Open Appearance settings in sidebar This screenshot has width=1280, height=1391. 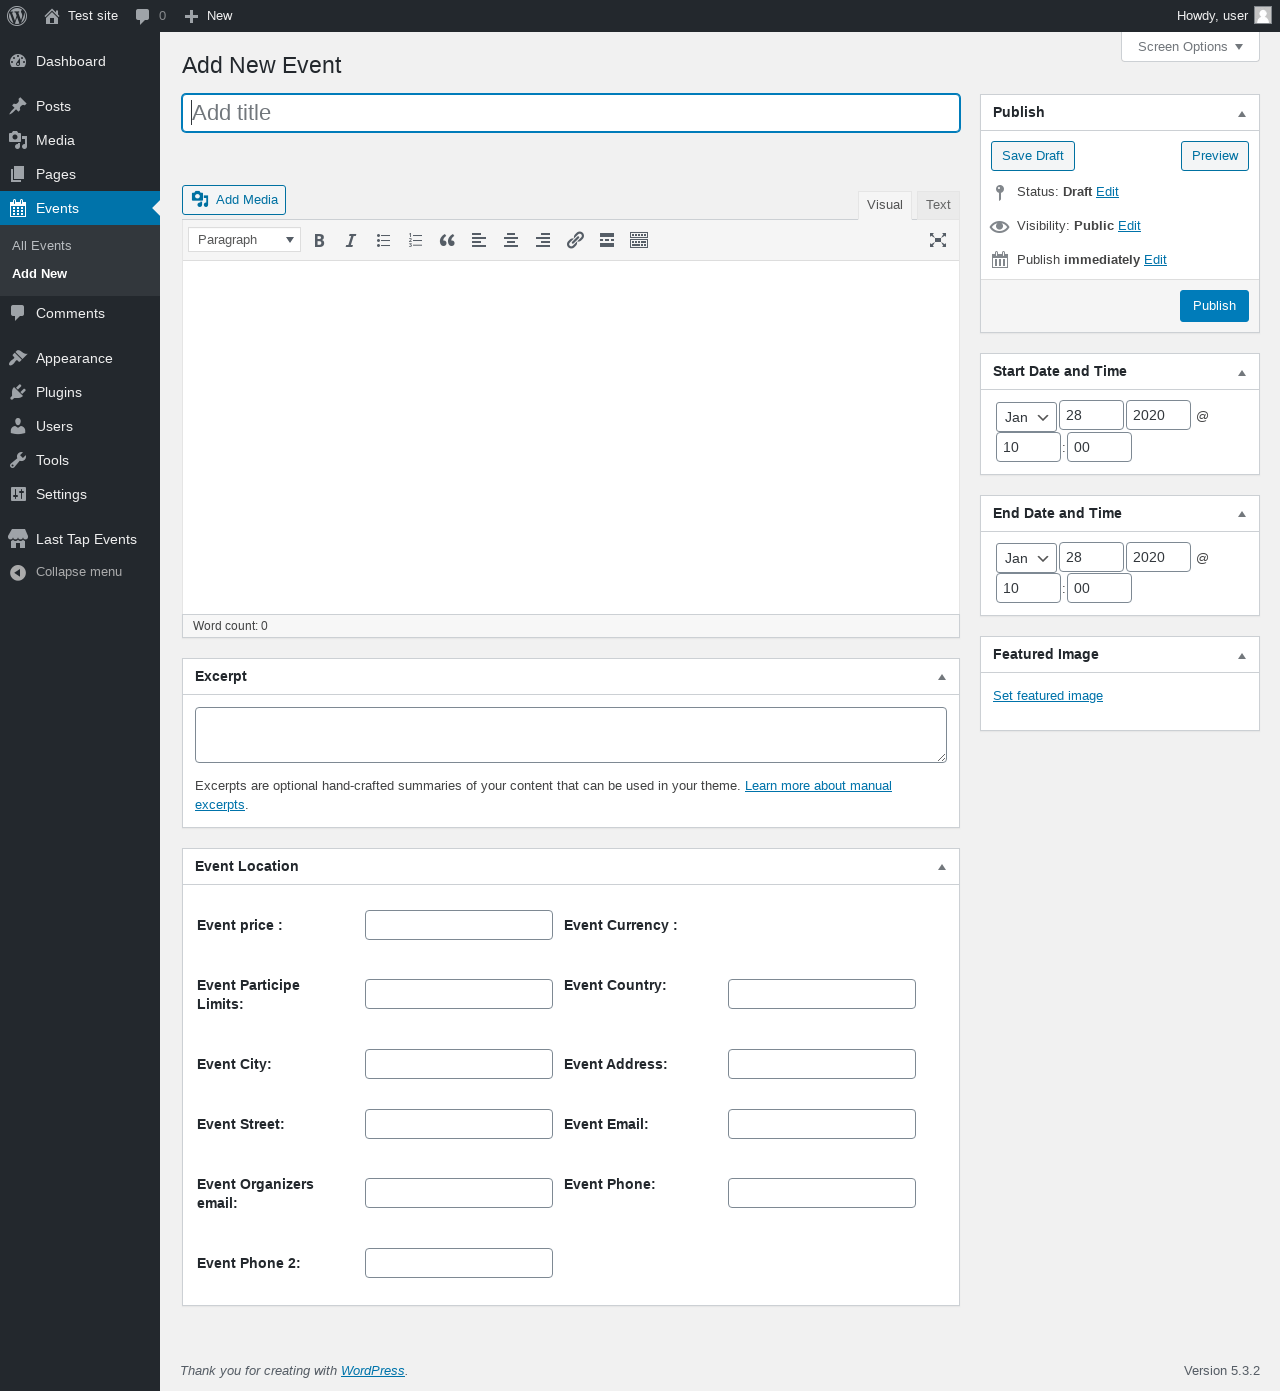tap(80, 358)
